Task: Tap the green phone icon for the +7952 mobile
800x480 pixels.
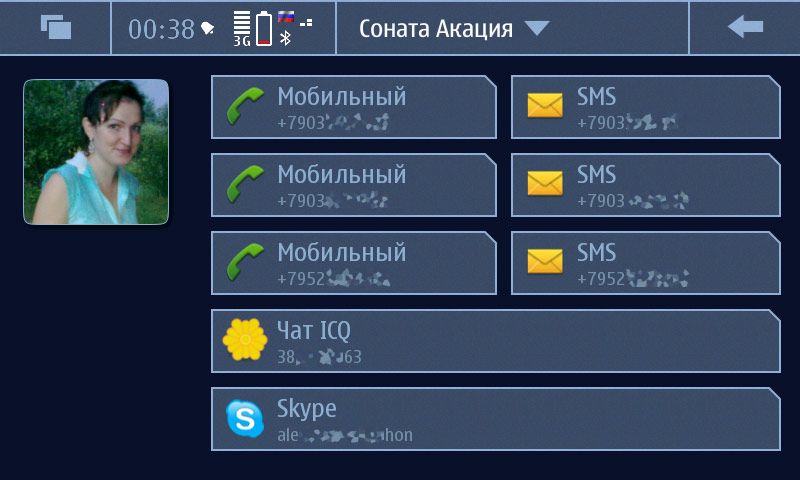Action: click(x=245, y=262)
